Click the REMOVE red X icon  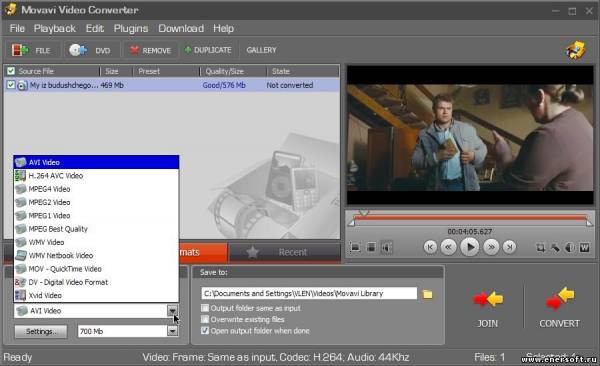click(134, 50)
